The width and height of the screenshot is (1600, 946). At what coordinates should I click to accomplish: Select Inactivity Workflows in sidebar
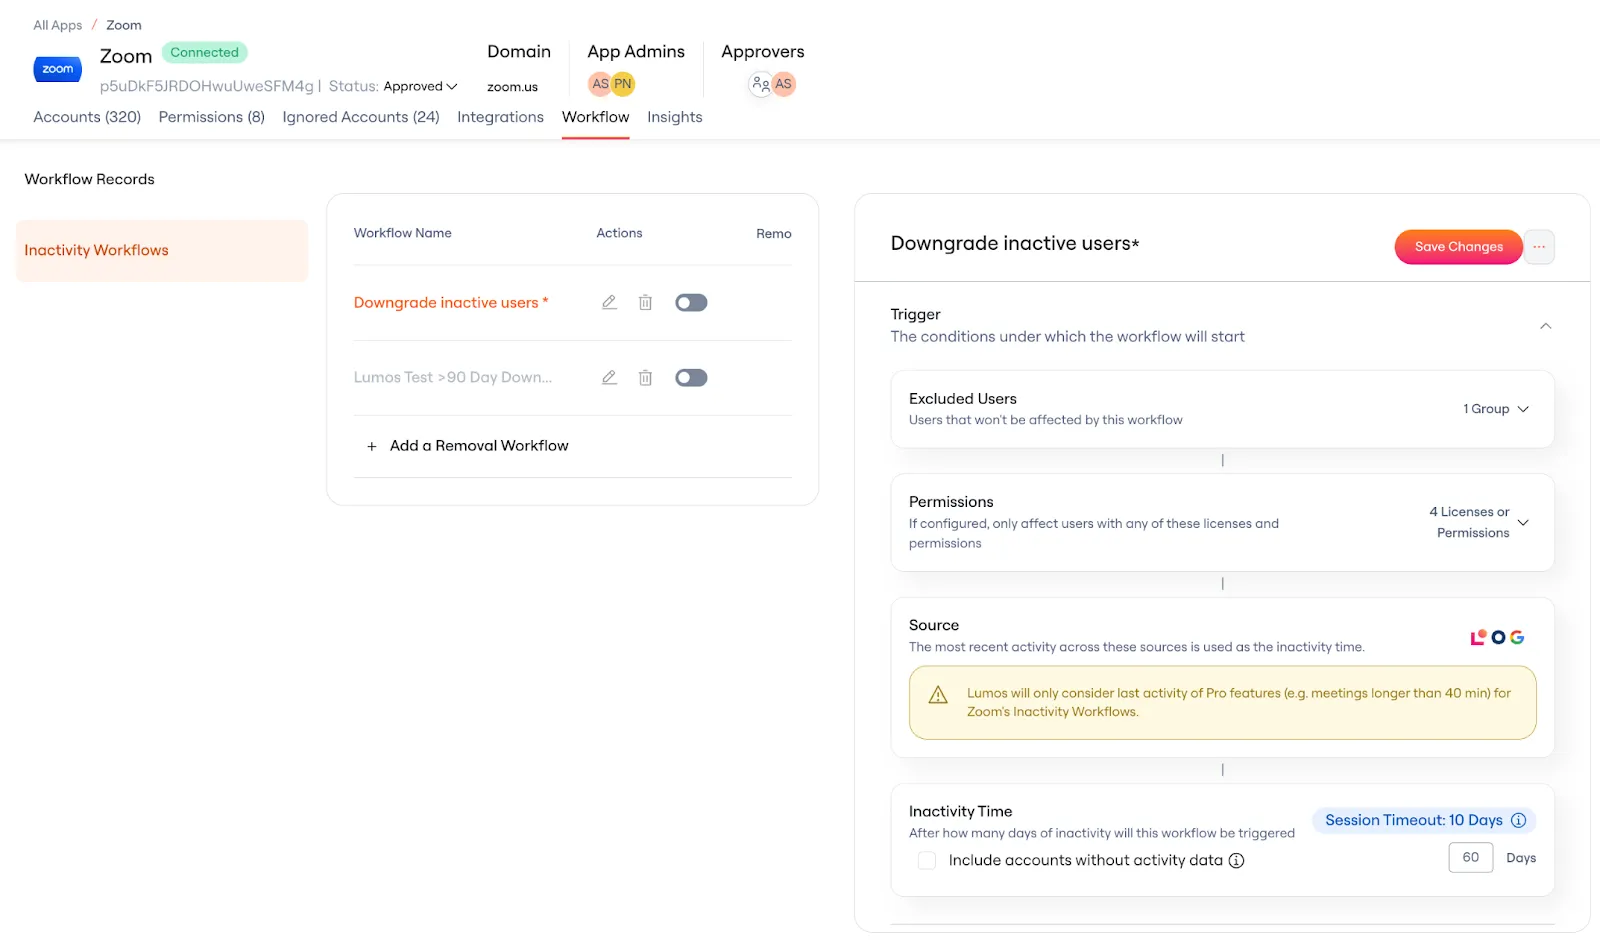click(x=162, y=250)
